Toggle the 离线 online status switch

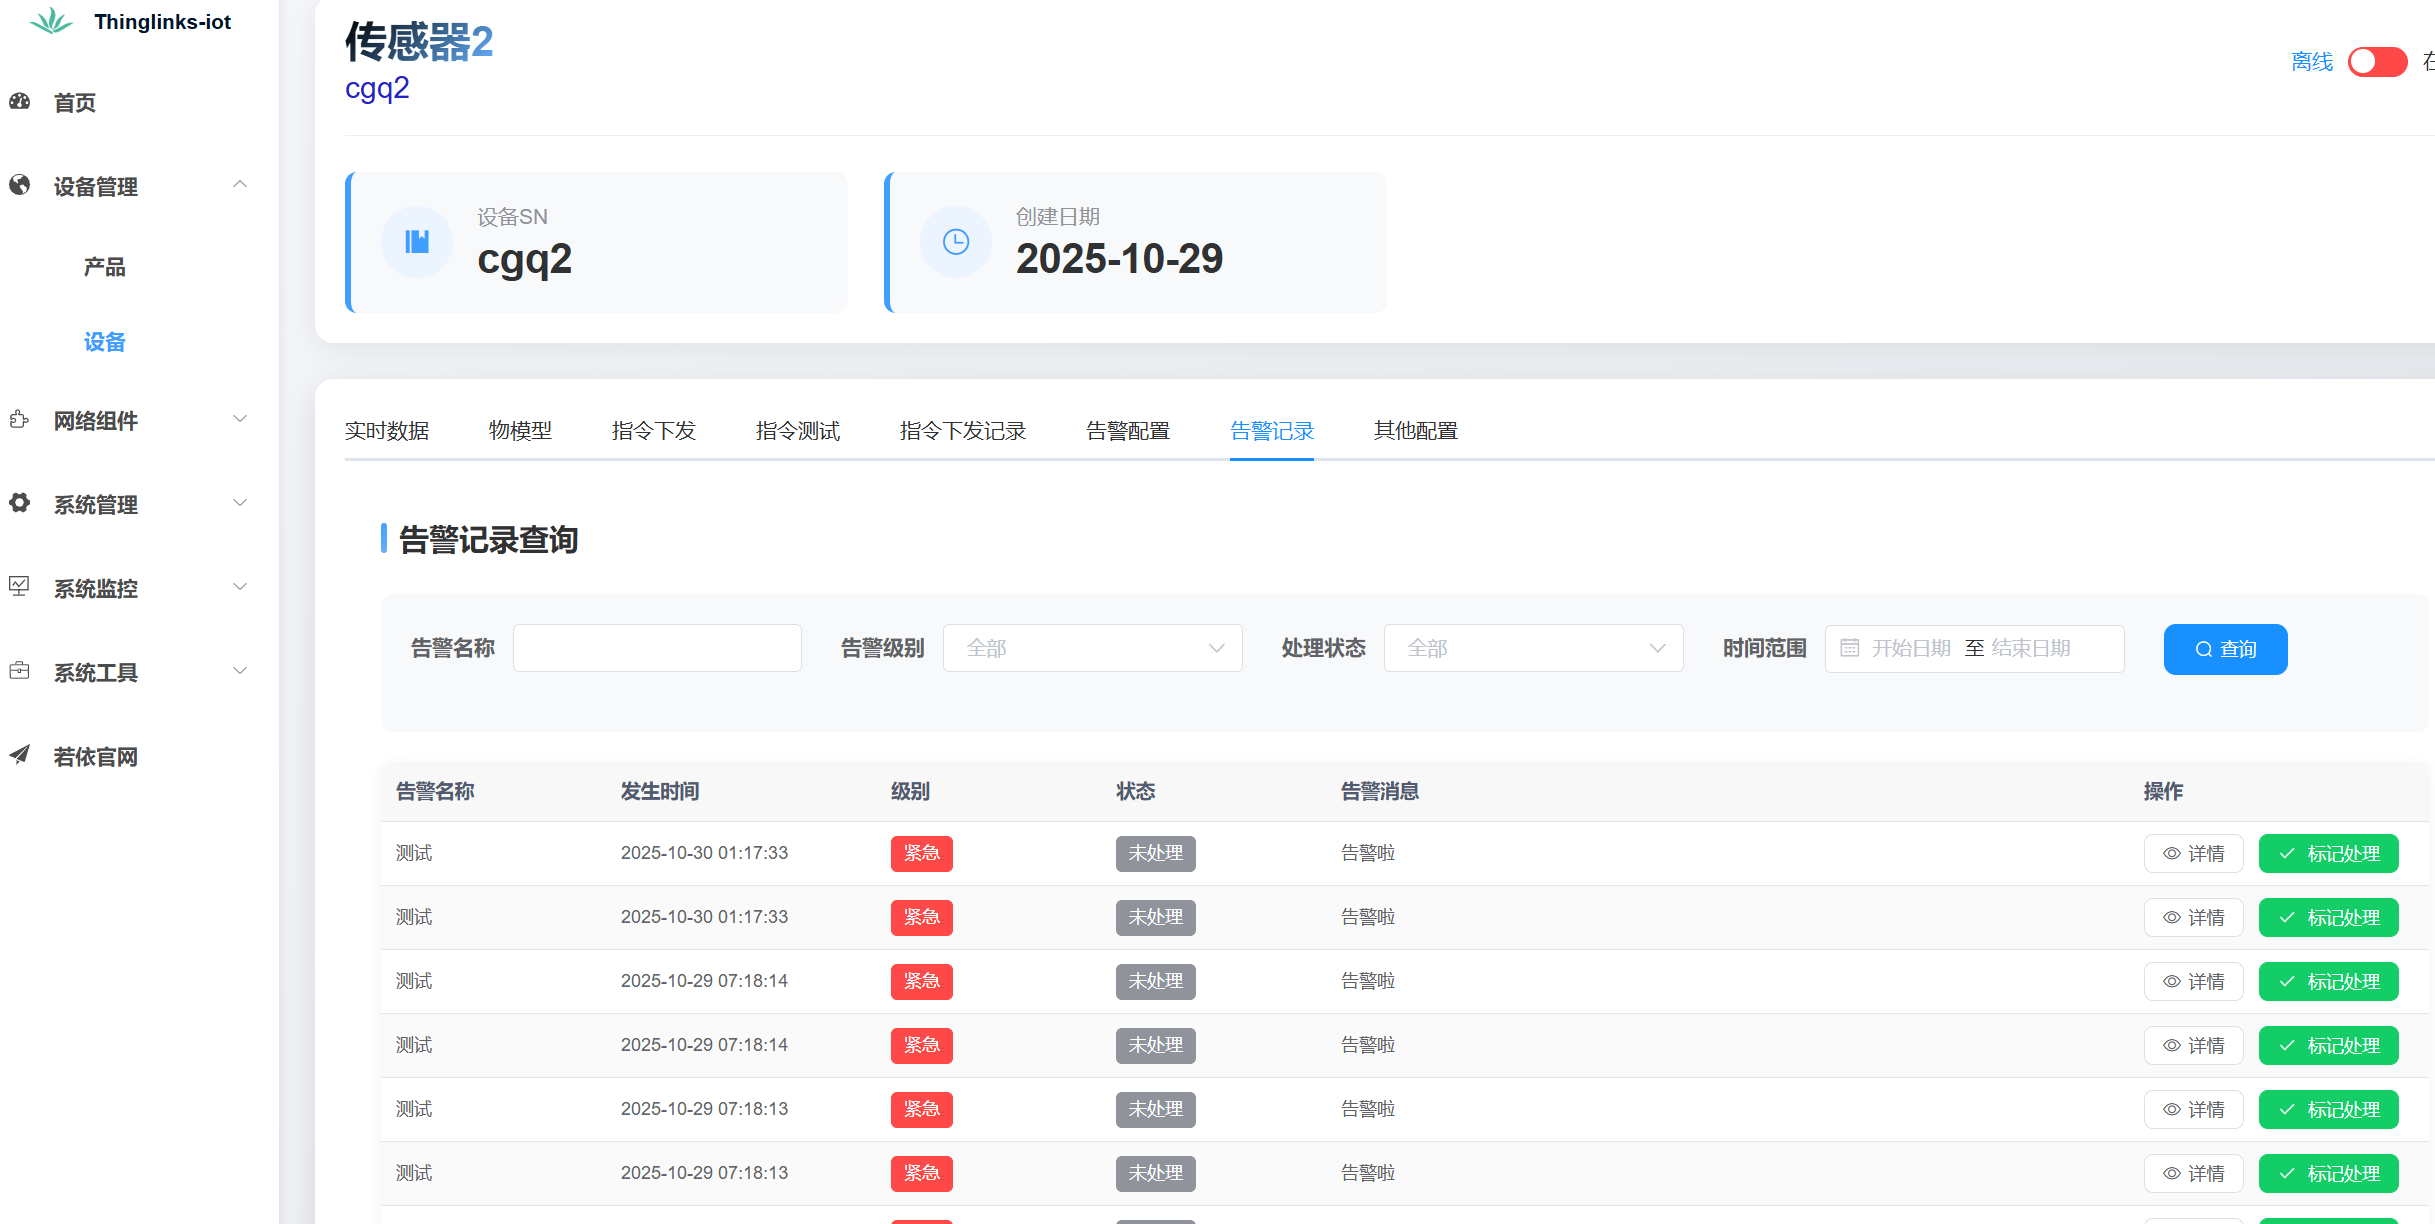(2377, 62)
